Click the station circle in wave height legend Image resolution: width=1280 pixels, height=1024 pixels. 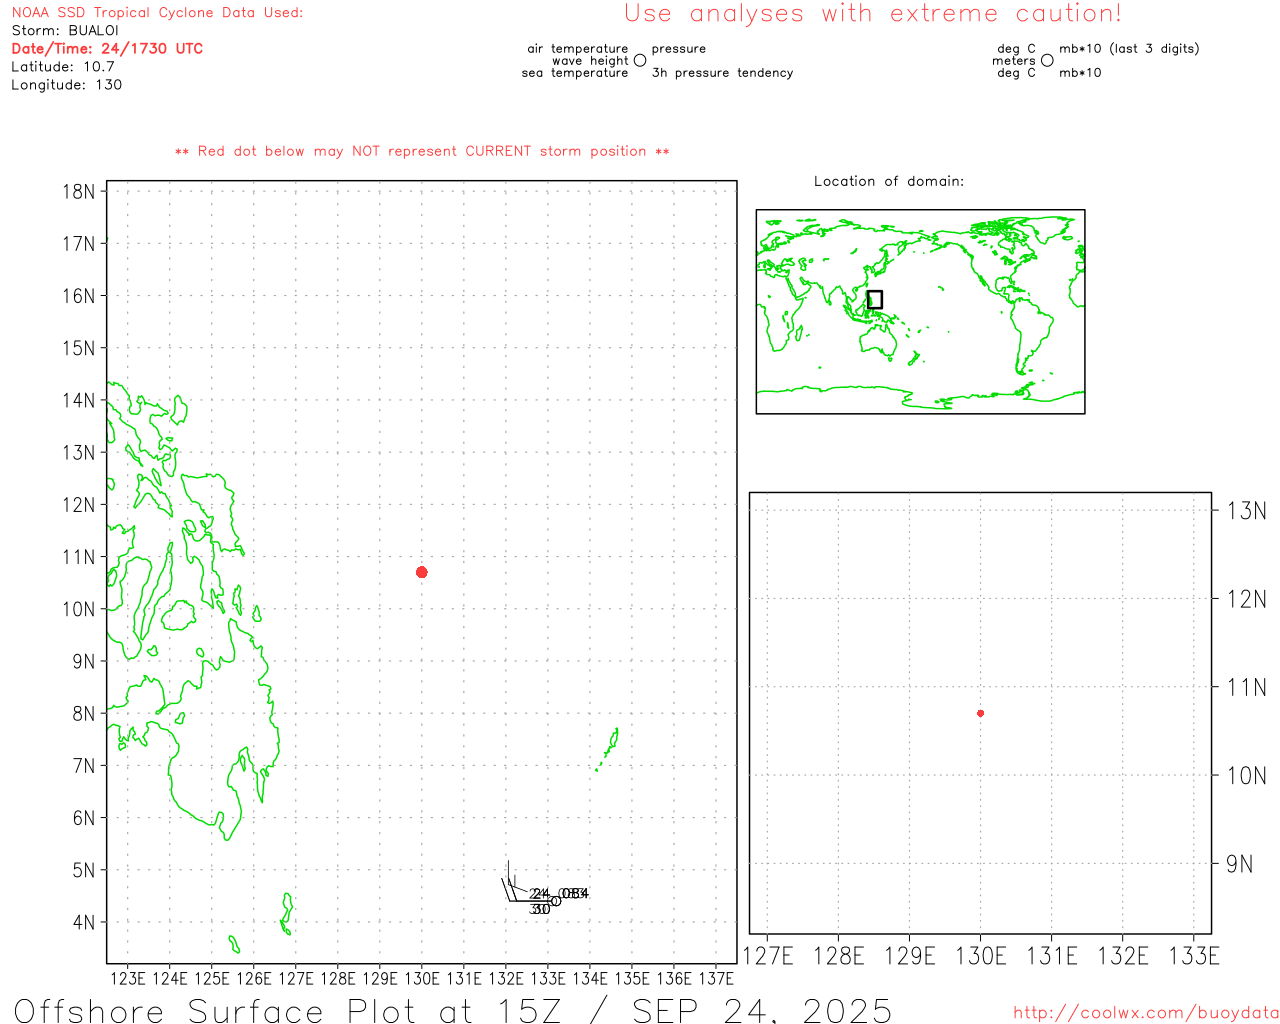point(640,61)
